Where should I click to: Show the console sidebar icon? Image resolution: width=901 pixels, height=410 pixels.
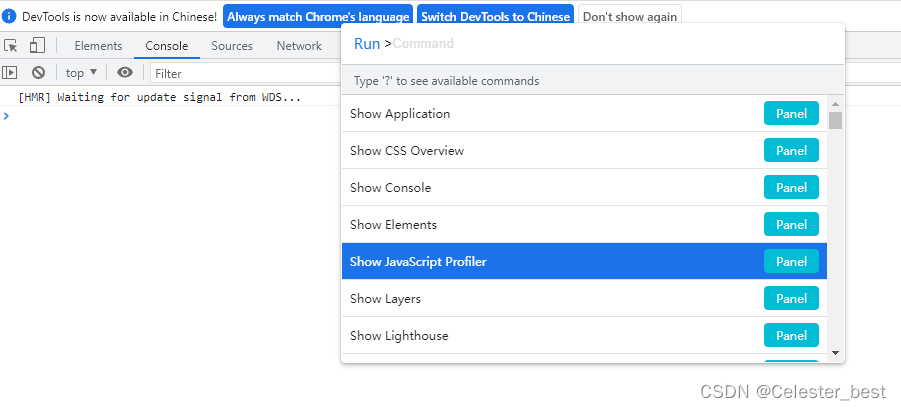[10, 72]
